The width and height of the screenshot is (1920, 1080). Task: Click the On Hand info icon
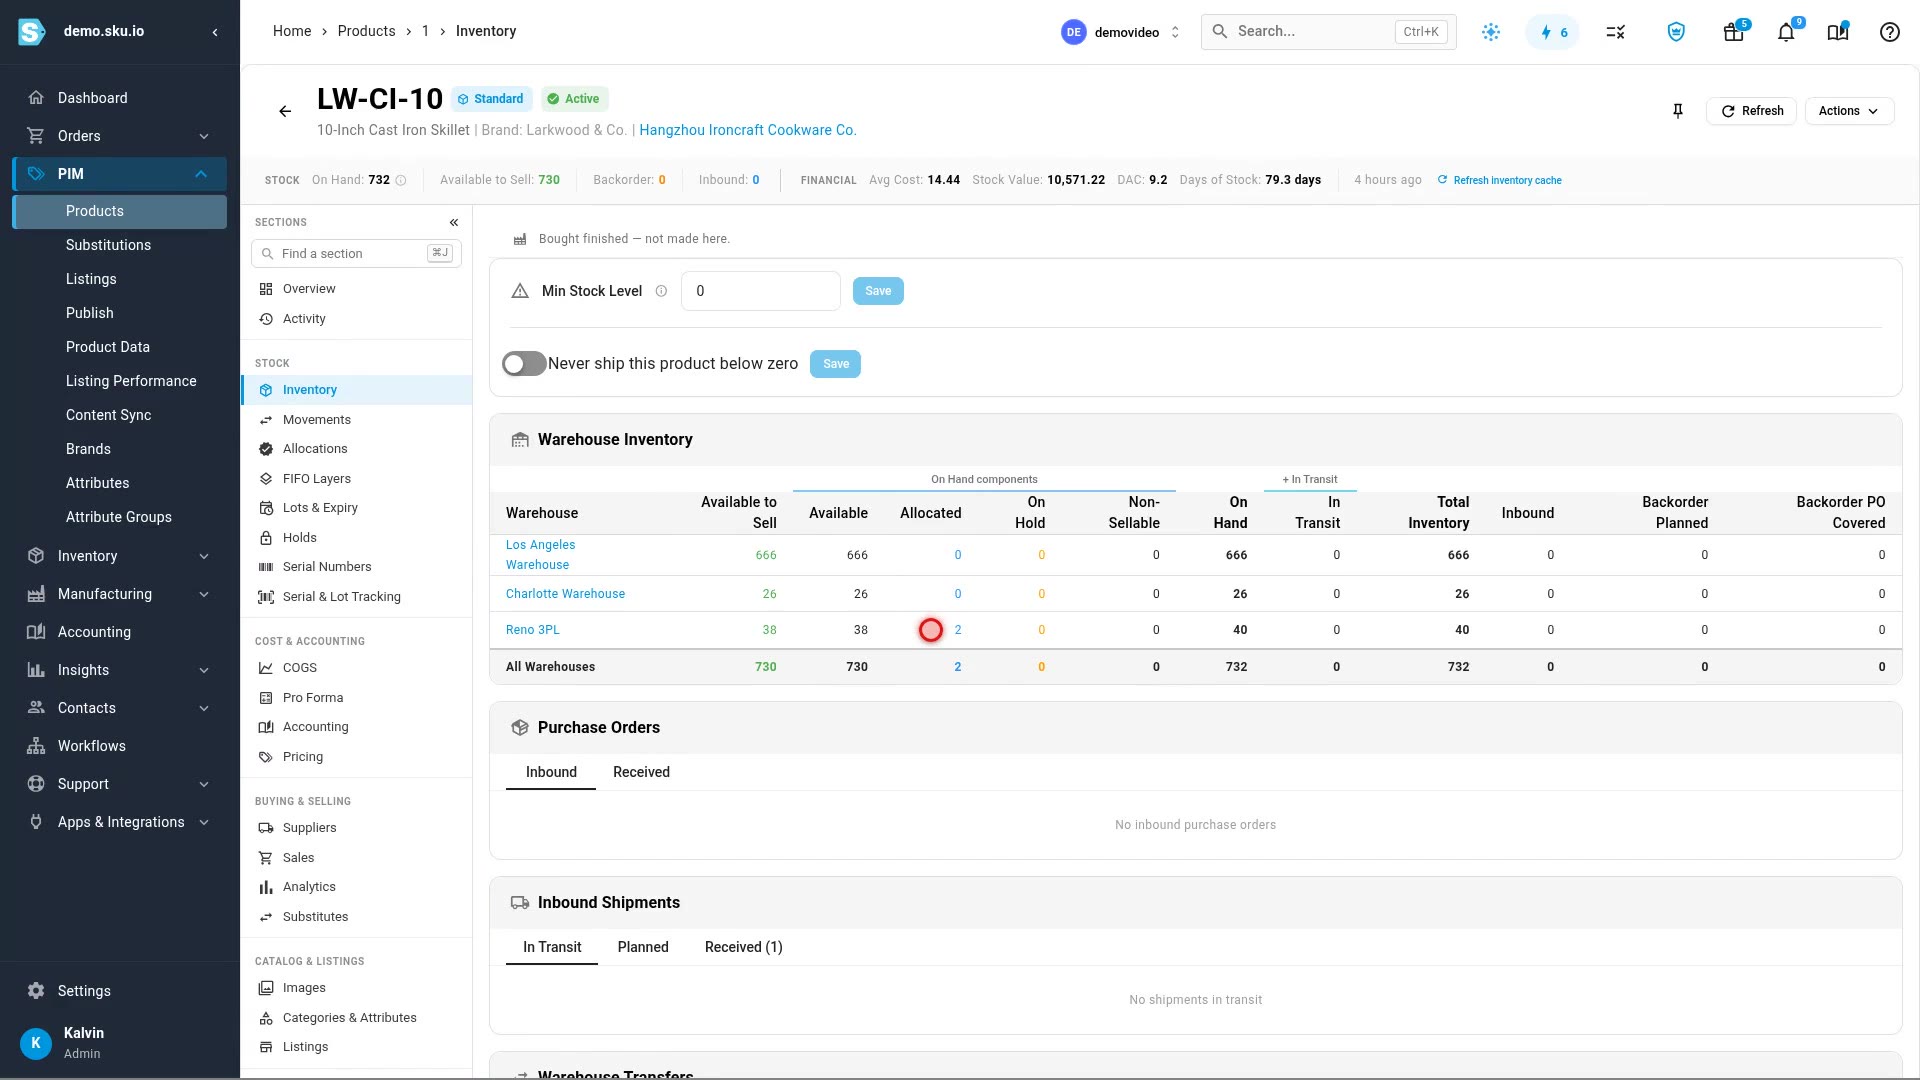coord(401,181)
